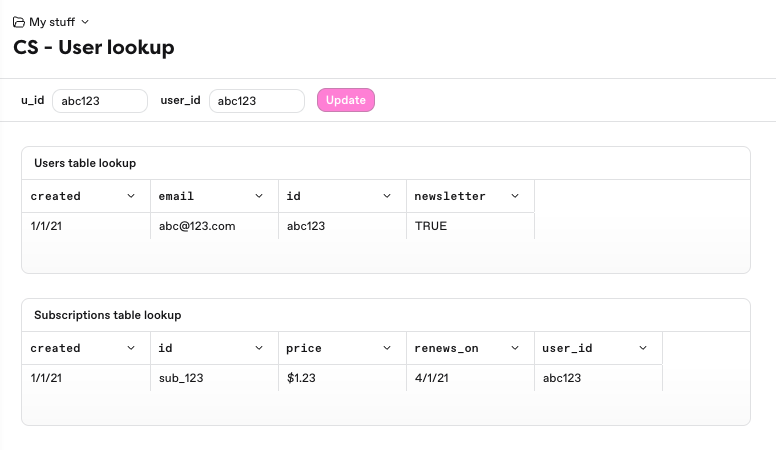The image size is (776, 450).
Task: Open id column dropdown in Users table
Action: coord(387,196)
